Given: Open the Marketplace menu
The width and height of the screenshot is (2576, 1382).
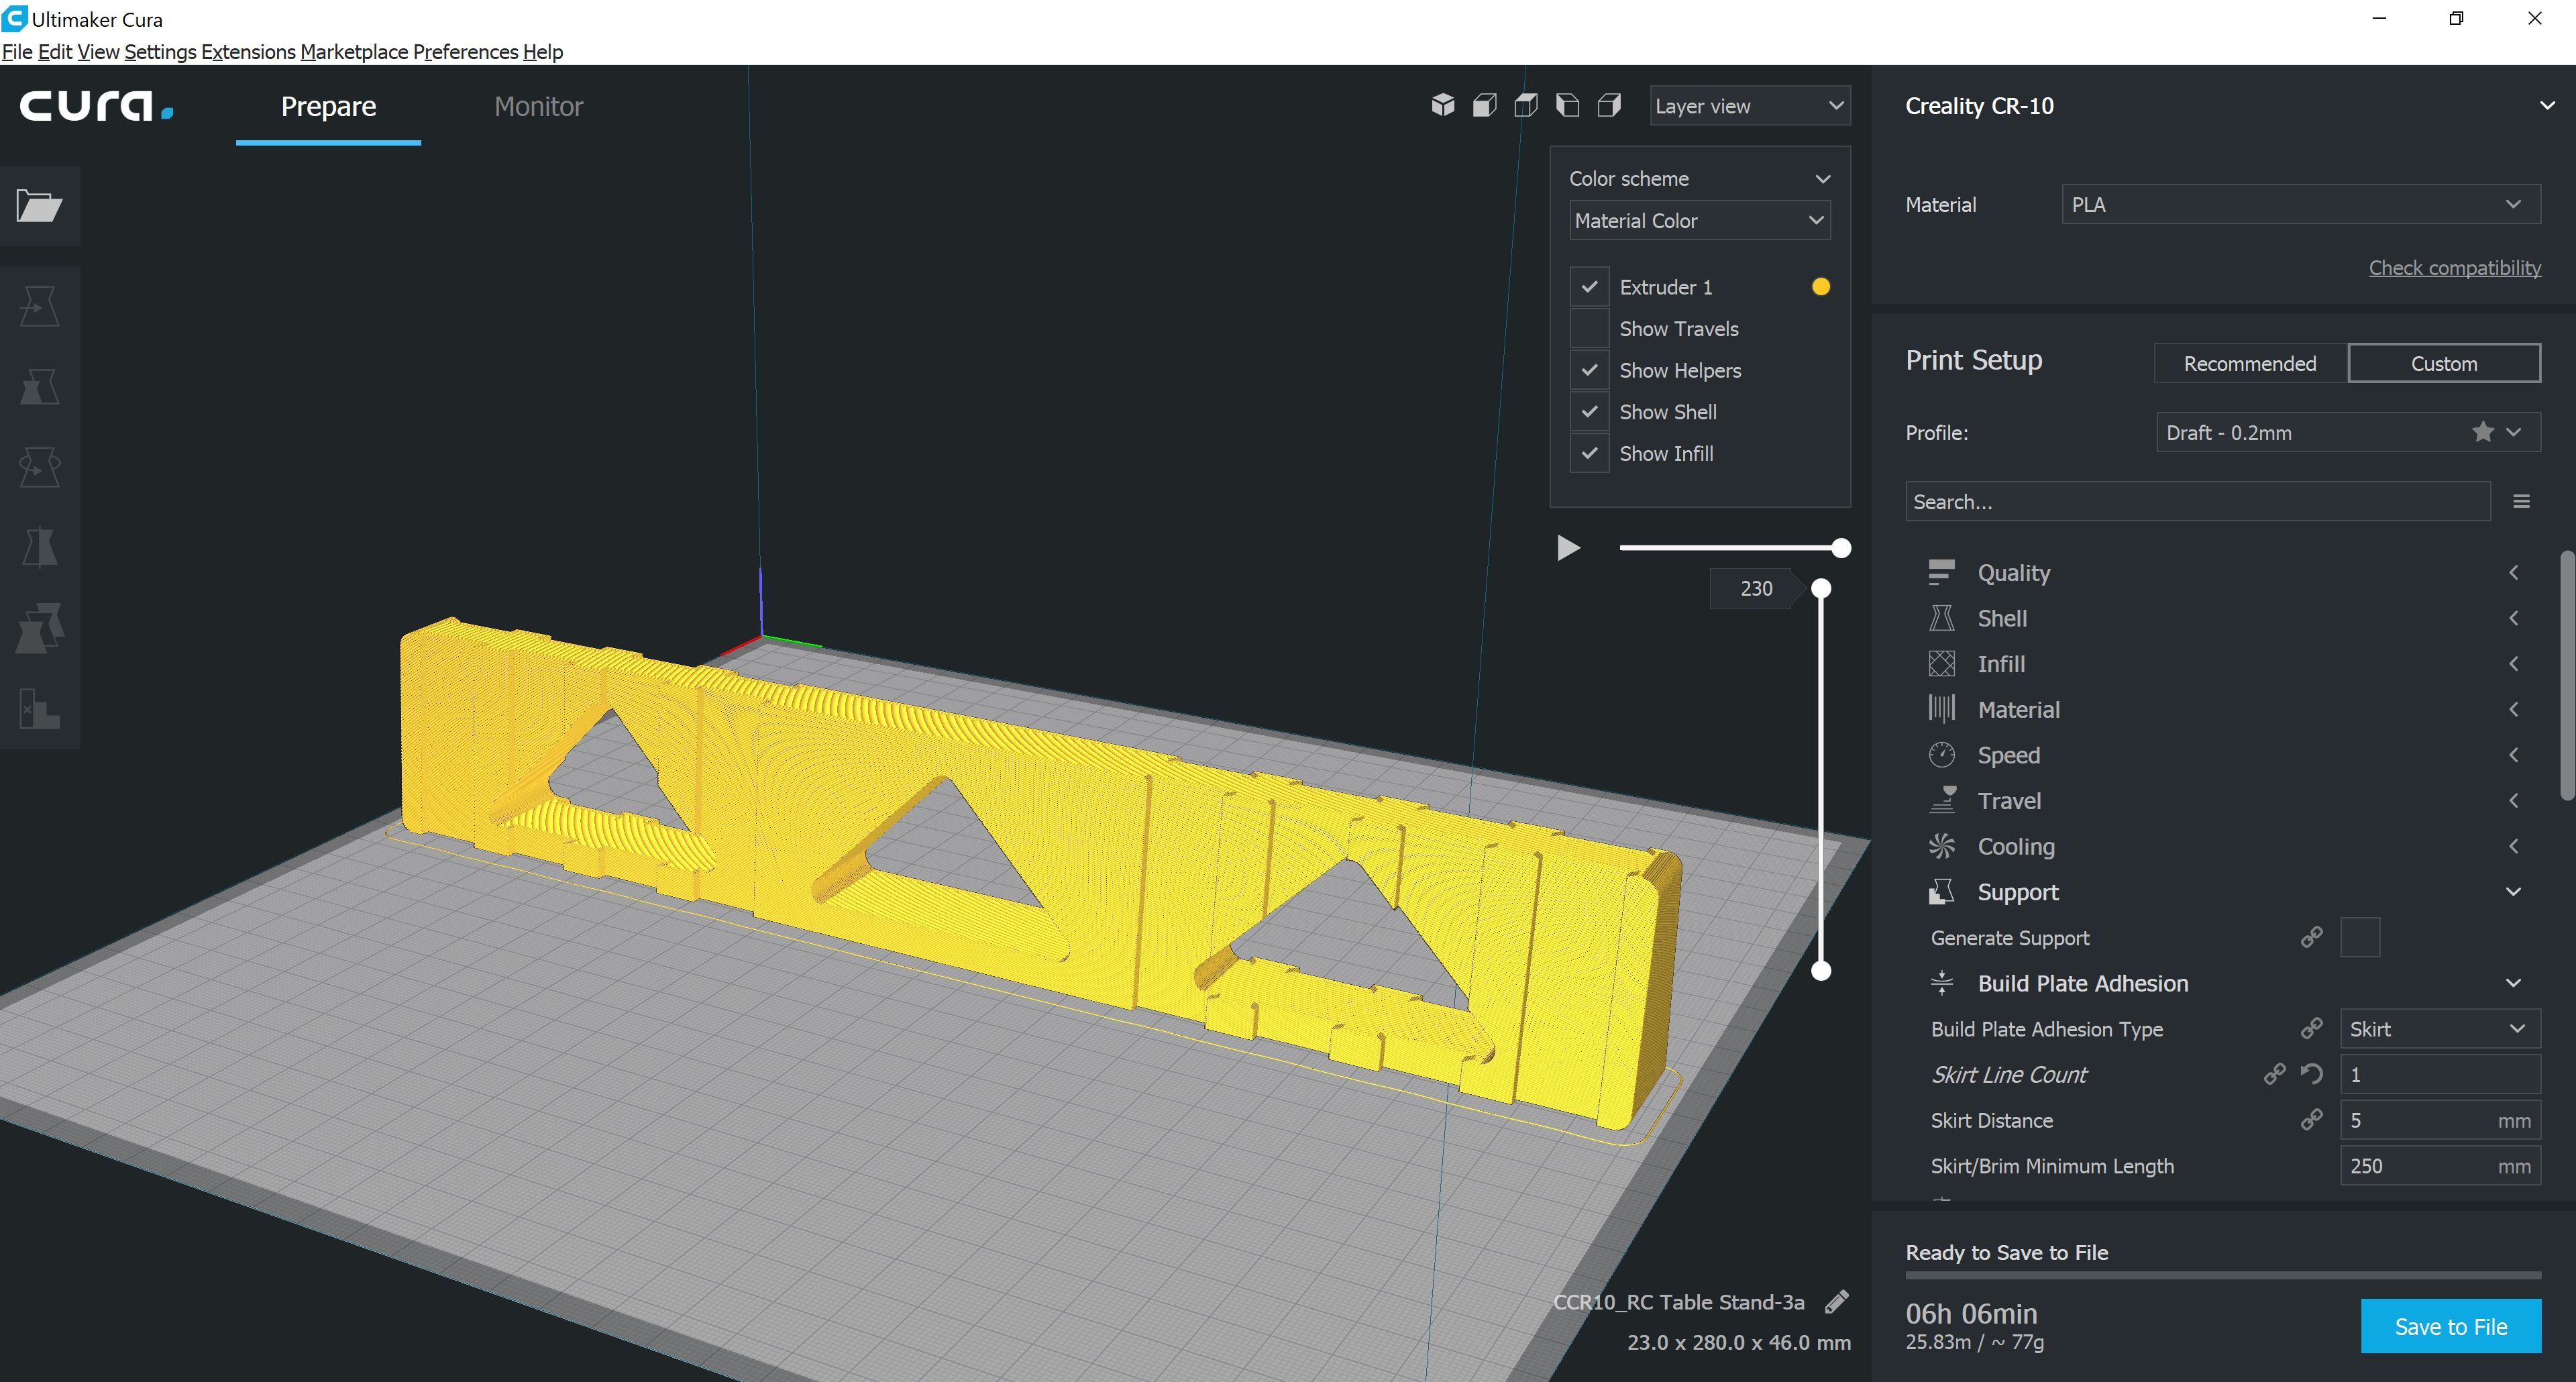Looking at the screenshot, I should click(x=354, y=52).
